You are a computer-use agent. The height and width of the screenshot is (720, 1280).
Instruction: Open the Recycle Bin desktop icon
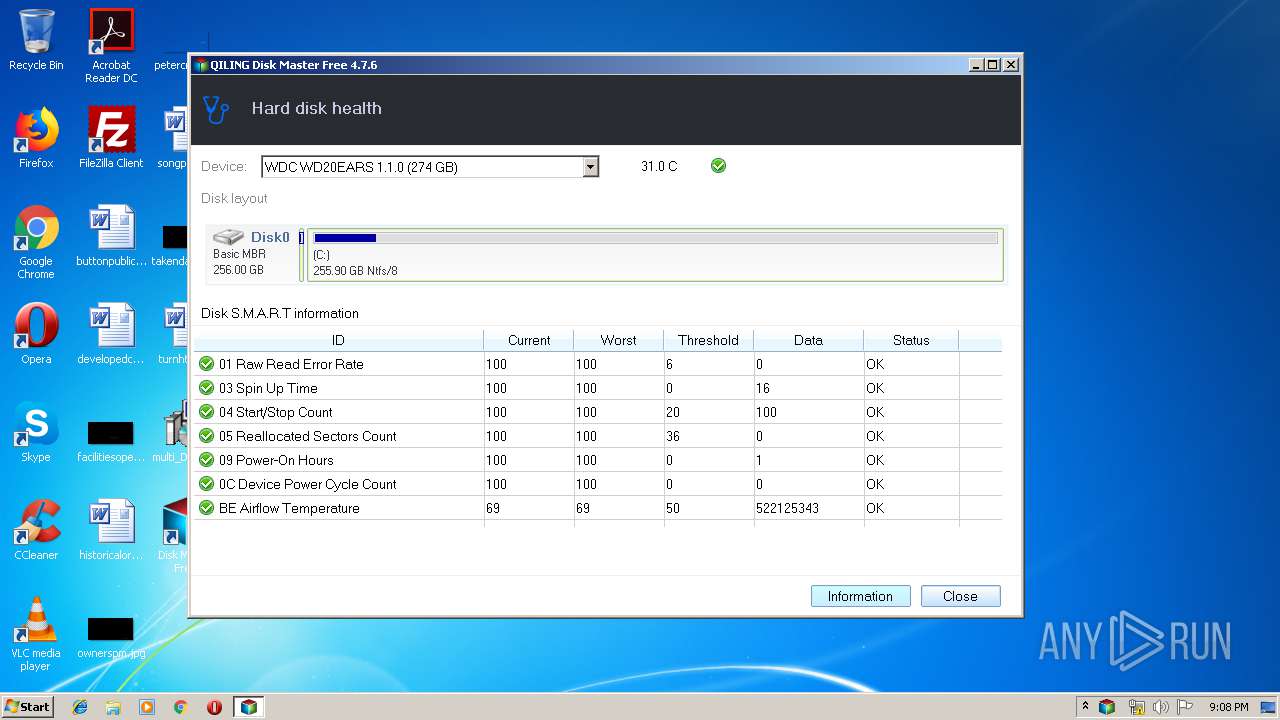36,40
